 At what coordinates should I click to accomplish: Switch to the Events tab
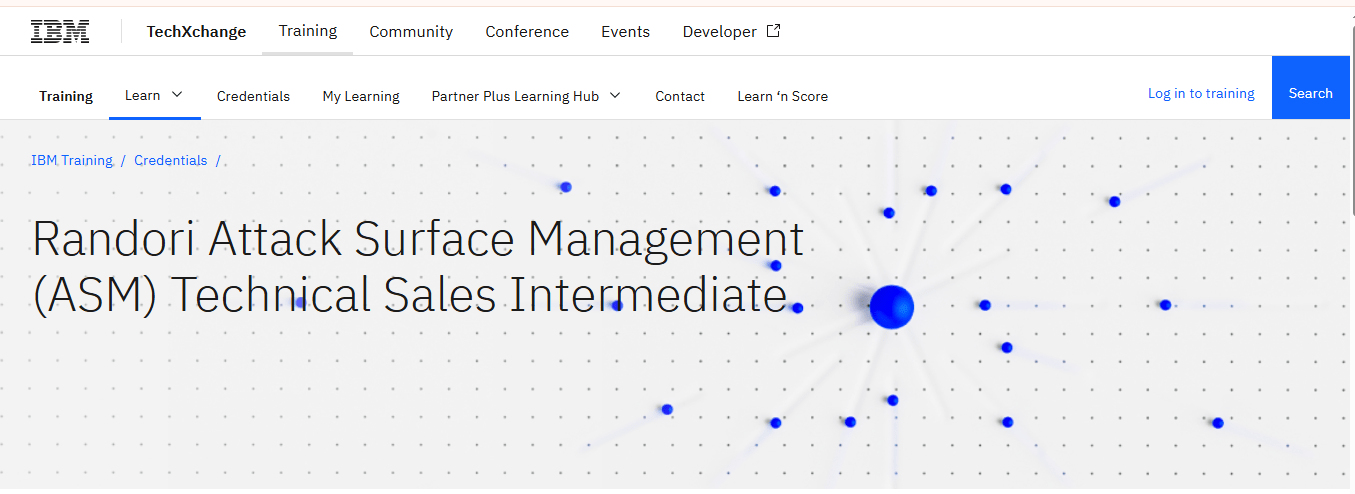[x=625, y=32]
